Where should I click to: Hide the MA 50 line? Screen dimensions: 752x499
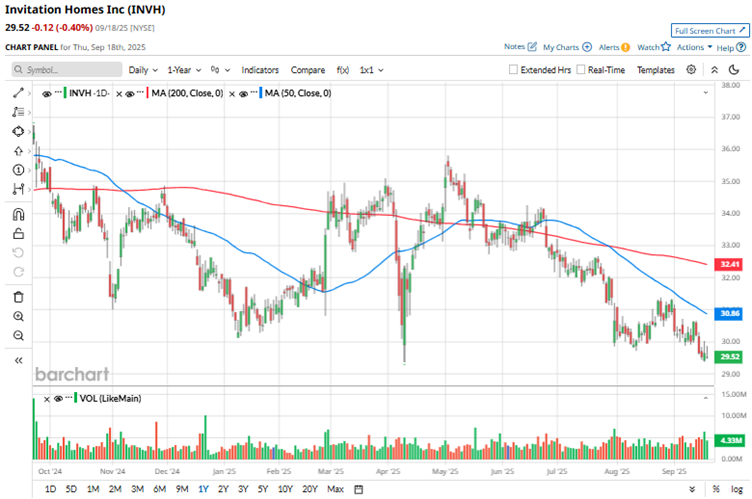pos(243,94)
